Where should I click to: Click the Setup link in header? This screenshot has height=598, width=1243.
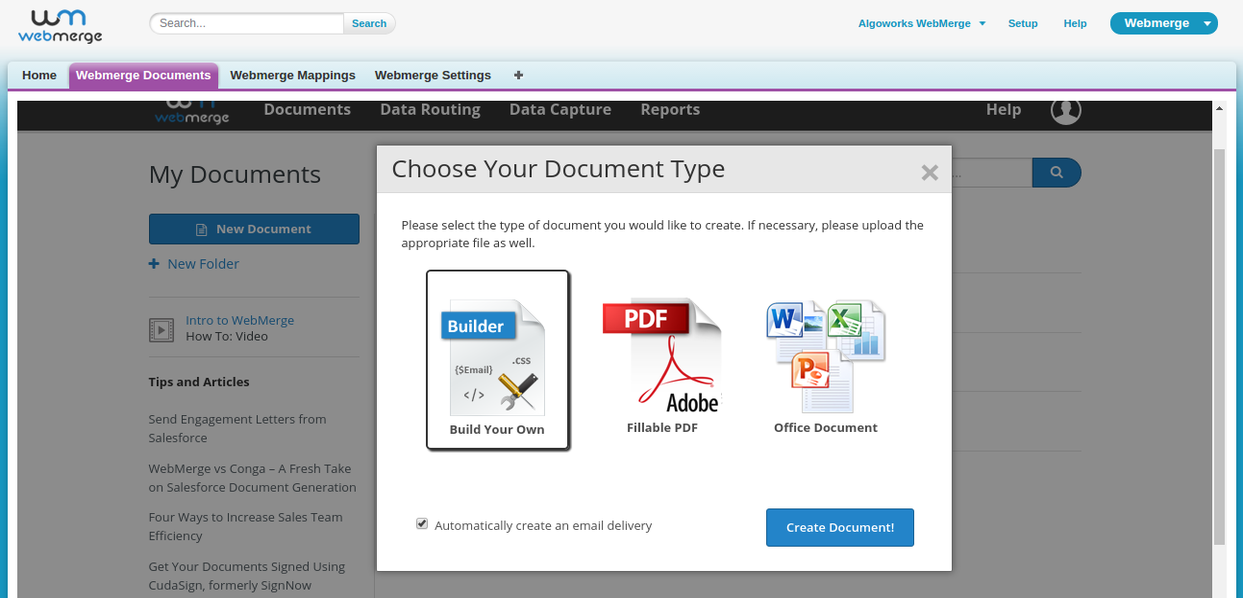coord(1022,23)
